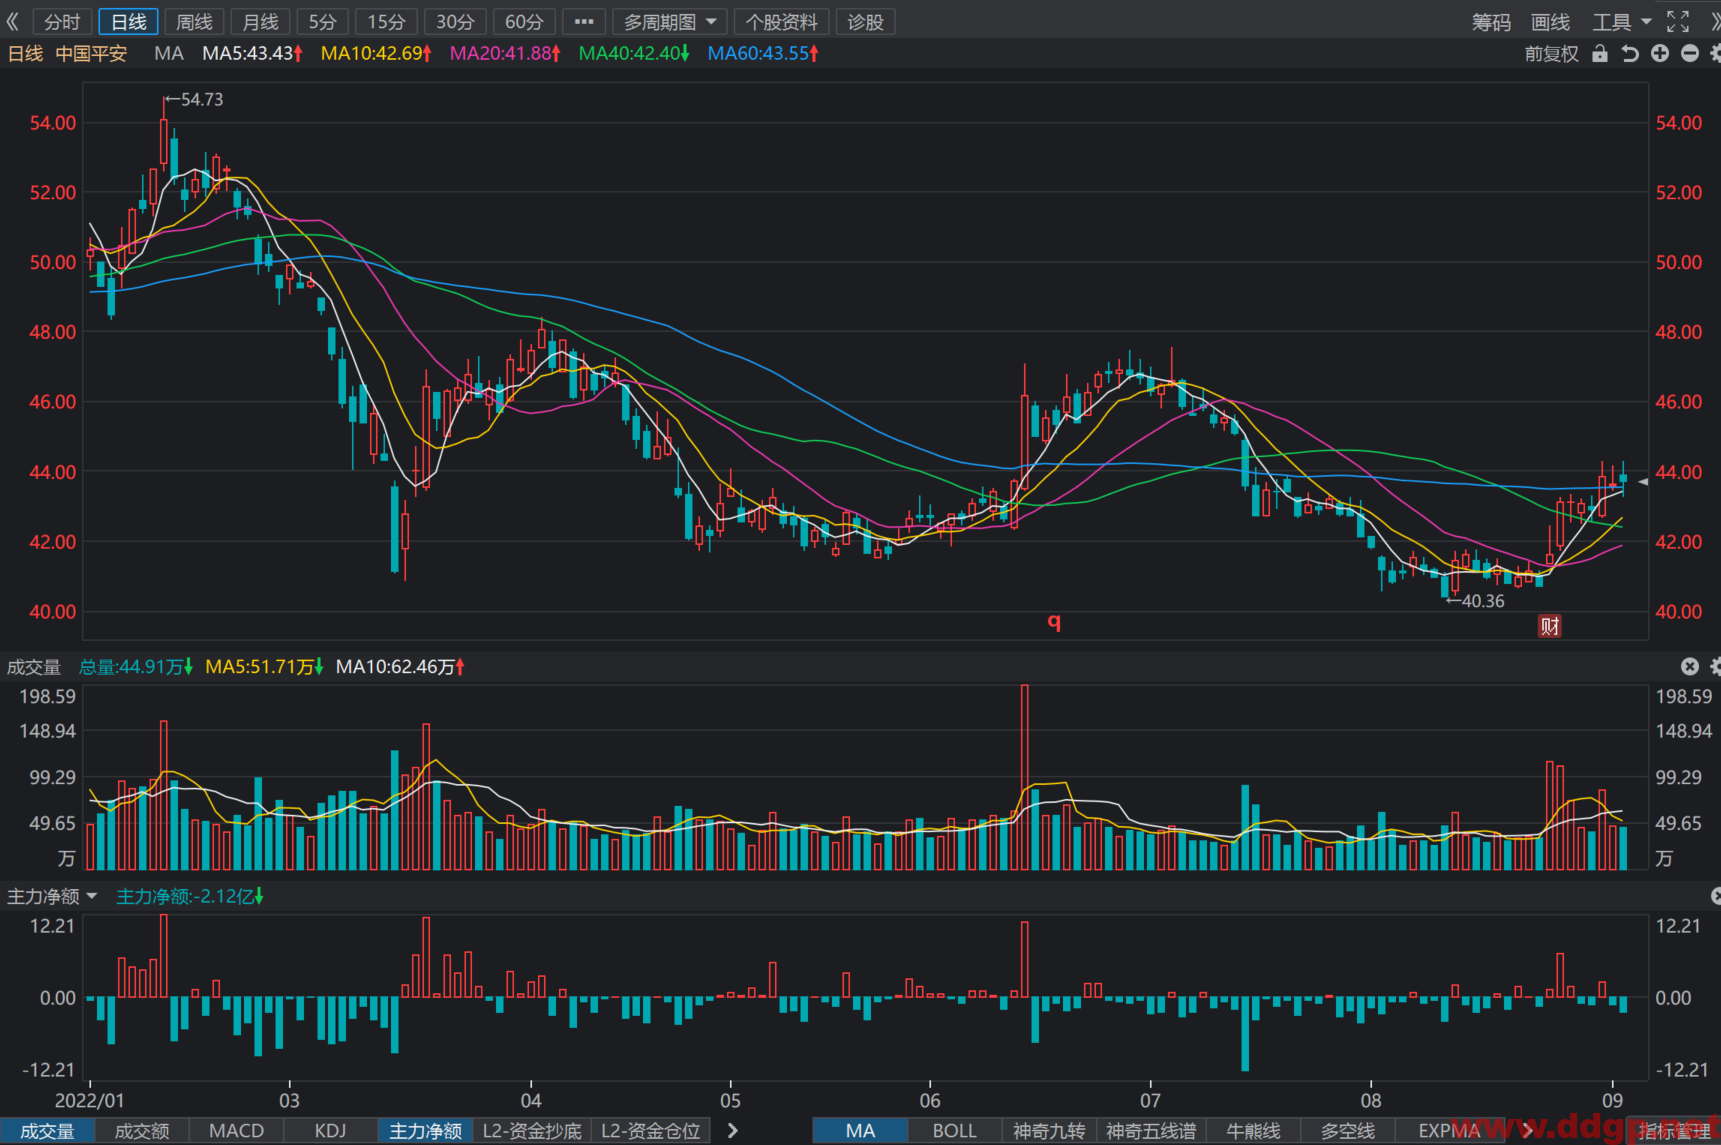Select the MACD indicator tab
The width and height of the screenshot is (1721, 1145).
tap(237, 1130)
